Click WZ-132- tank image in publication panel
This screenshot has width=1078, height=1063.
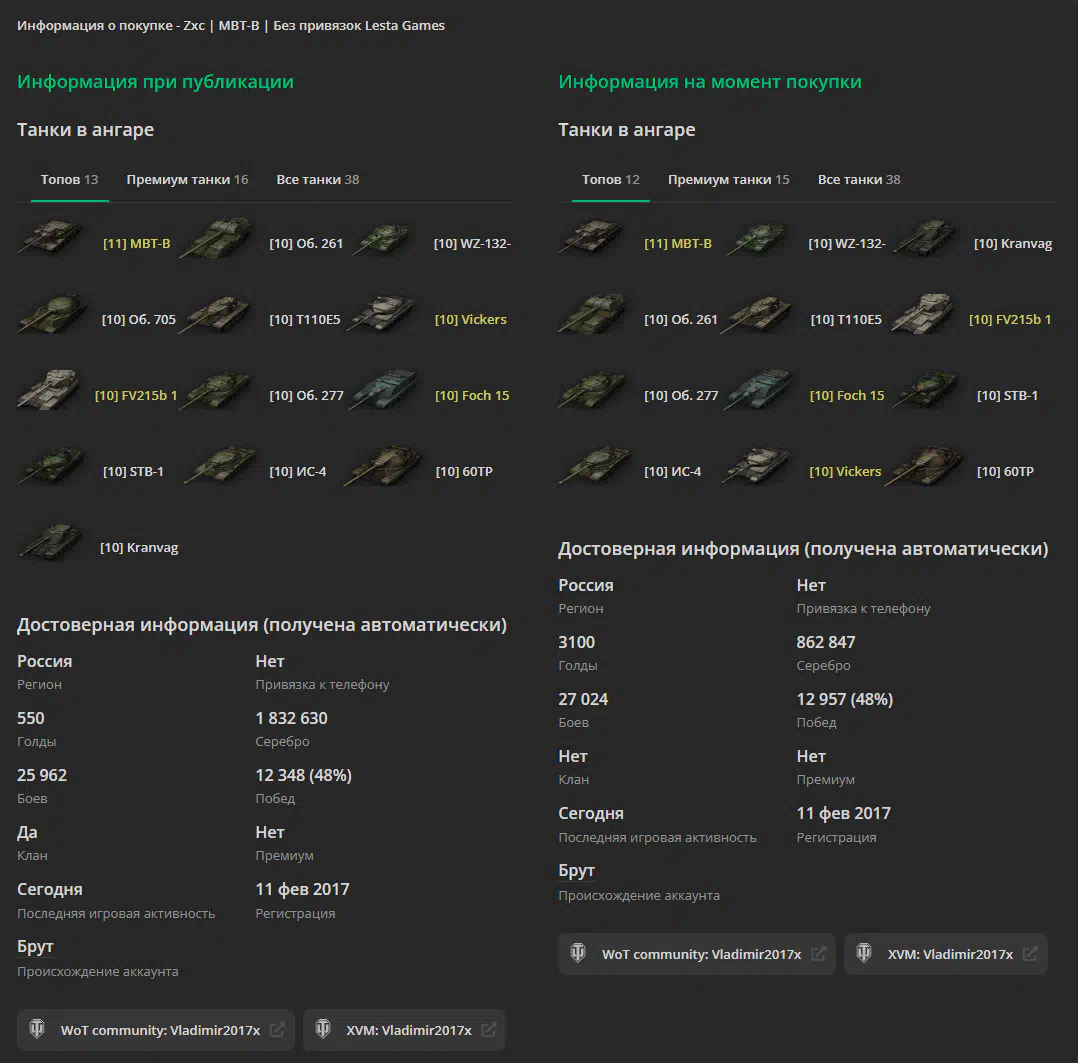(384, 238)
